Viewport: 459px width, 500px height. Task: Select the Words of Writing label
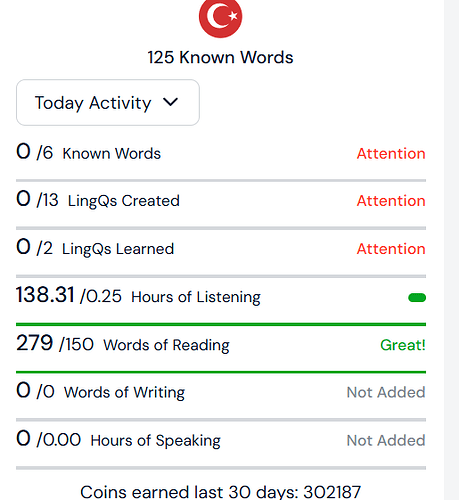(124, 392)
